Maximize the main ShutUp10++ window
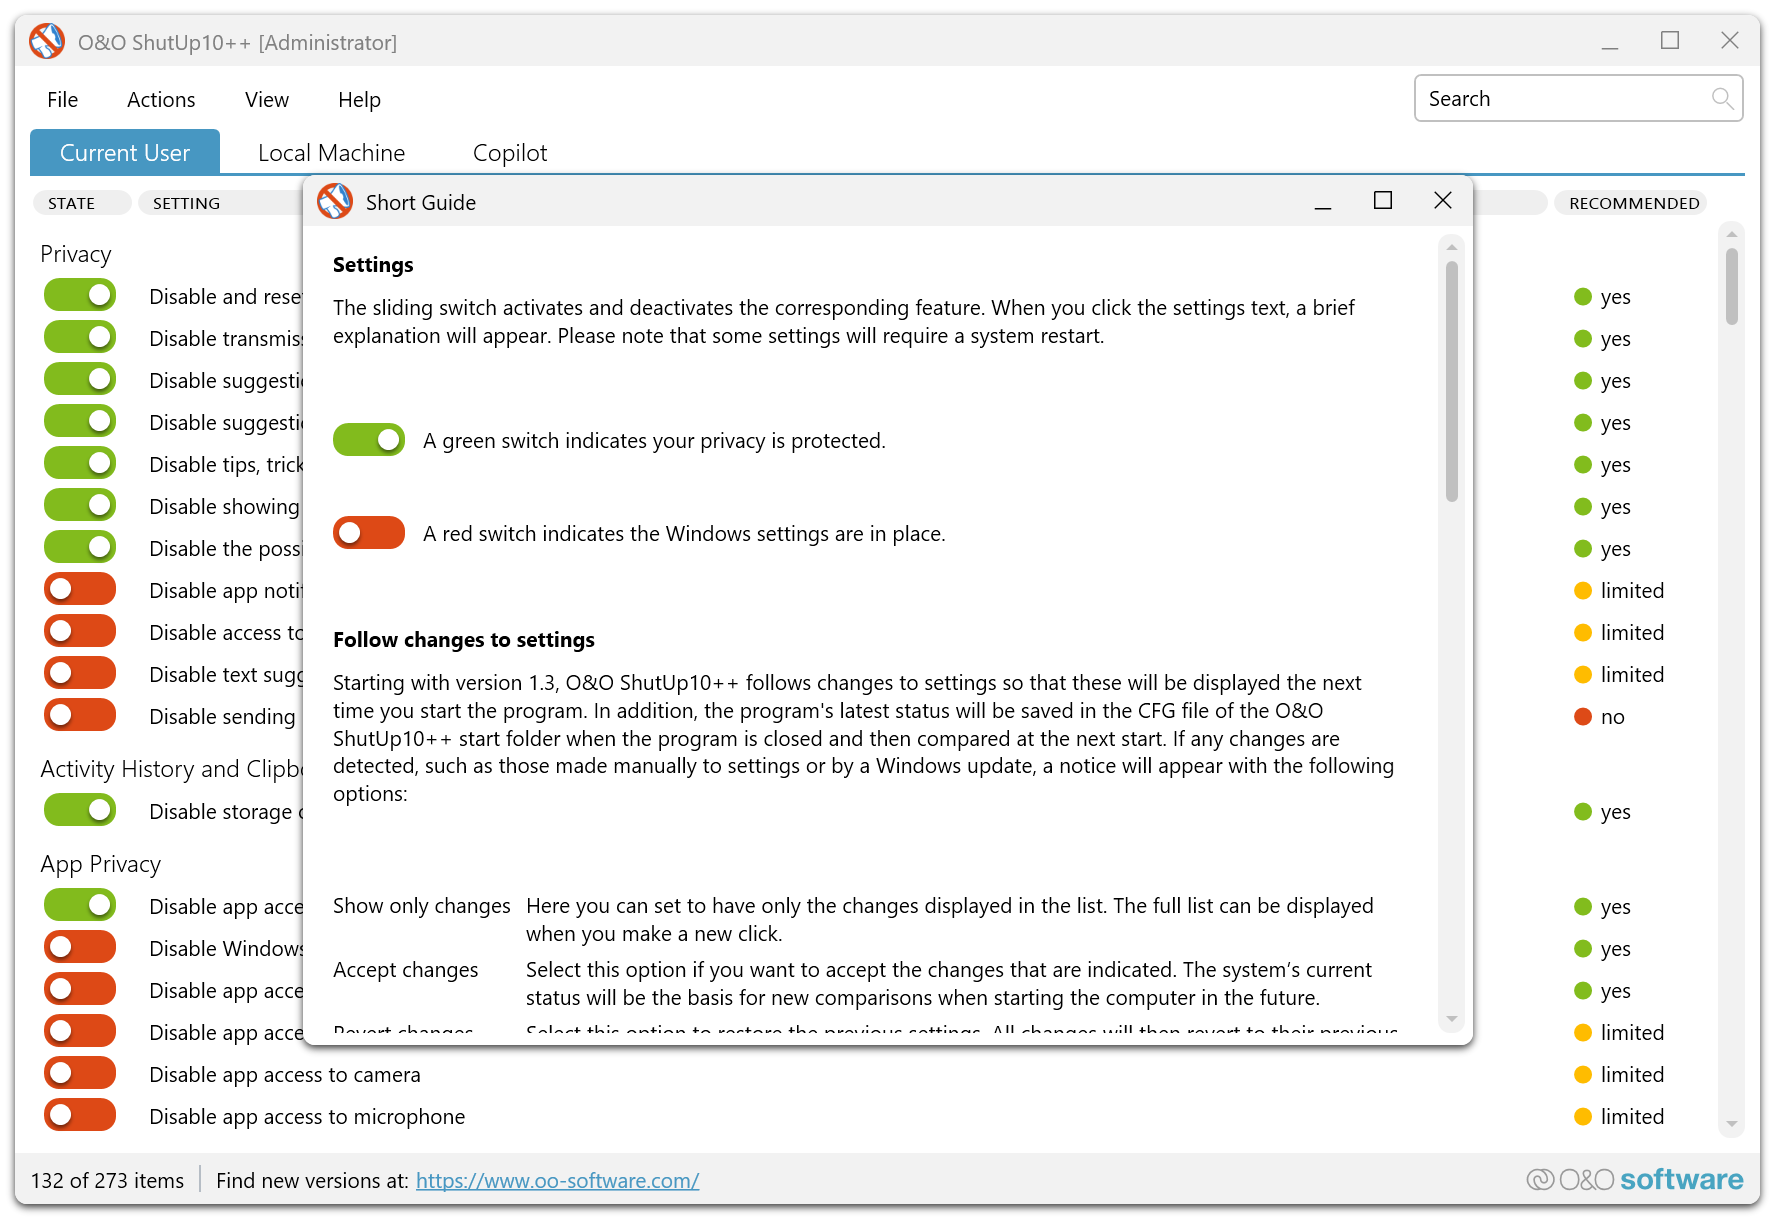This screenshot has width=1775, height=1219. pos(1669,41)
